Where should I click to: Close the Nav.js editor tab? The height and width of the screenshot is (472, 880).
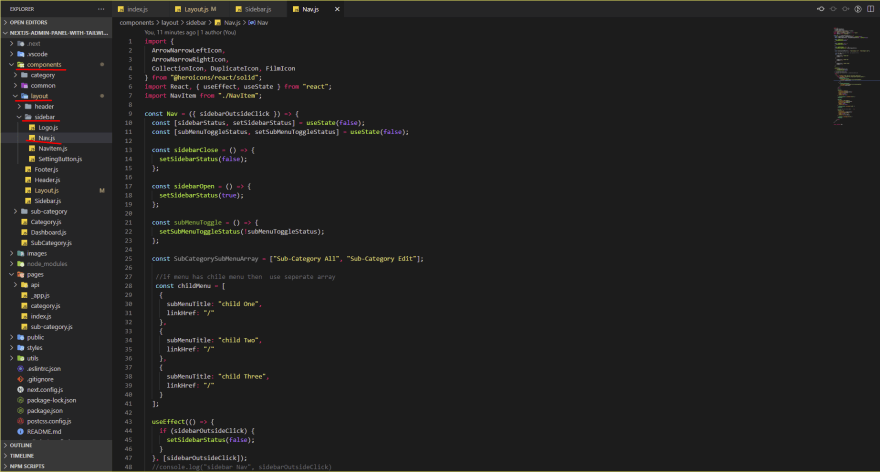click(x=337, y=9)
